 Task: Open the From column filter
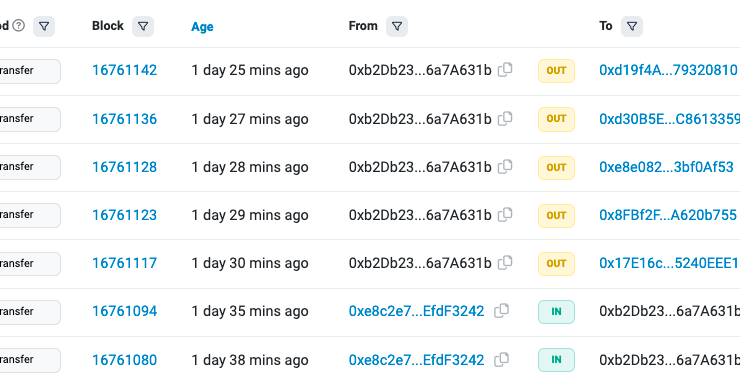click(x=397, y=26)
